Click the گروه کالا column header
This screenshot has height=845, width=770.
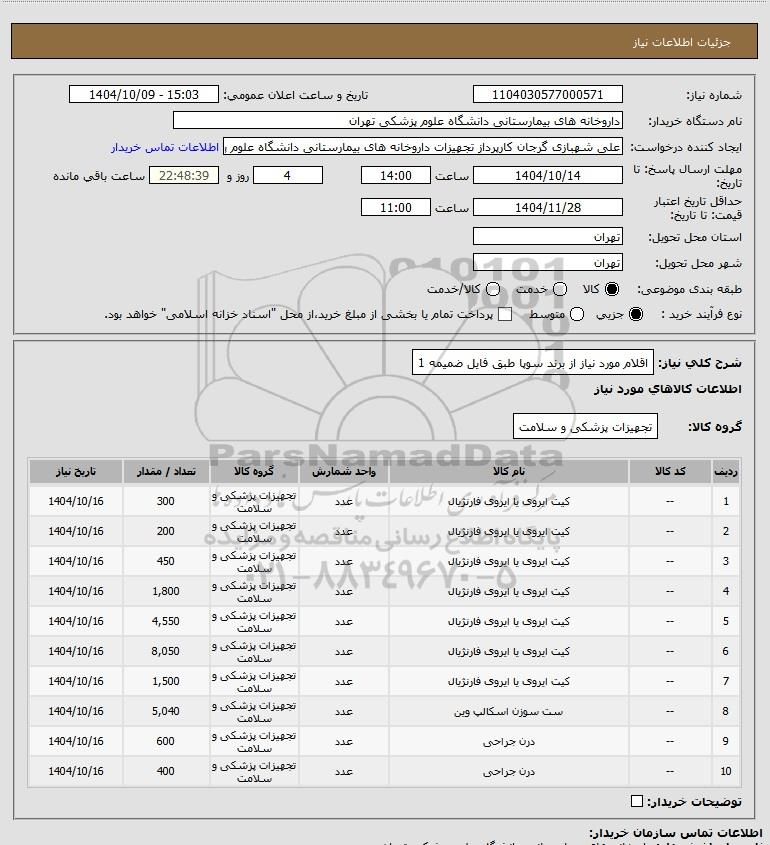(254, 472)
